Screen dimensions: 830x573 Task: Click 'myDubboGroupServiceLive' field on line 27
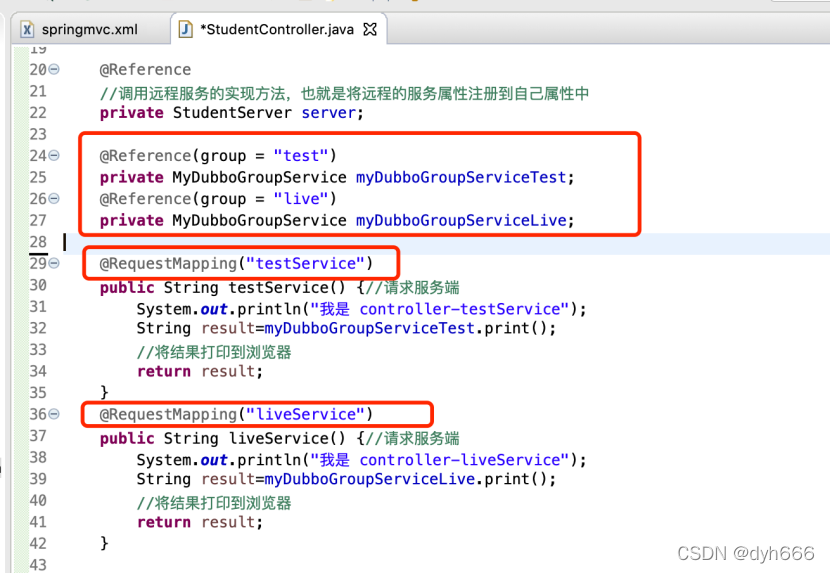tap(461, 220)
